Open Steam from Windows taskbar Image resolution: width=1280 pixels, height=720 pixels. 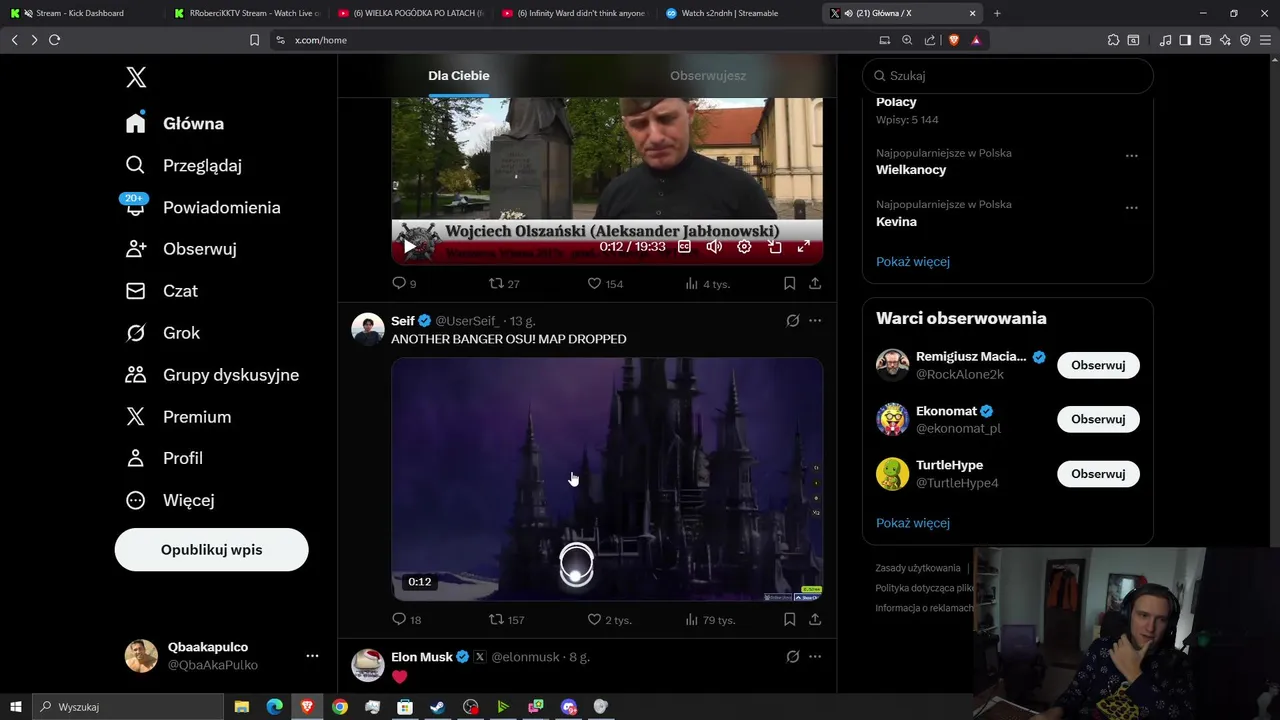pos(438,707)
